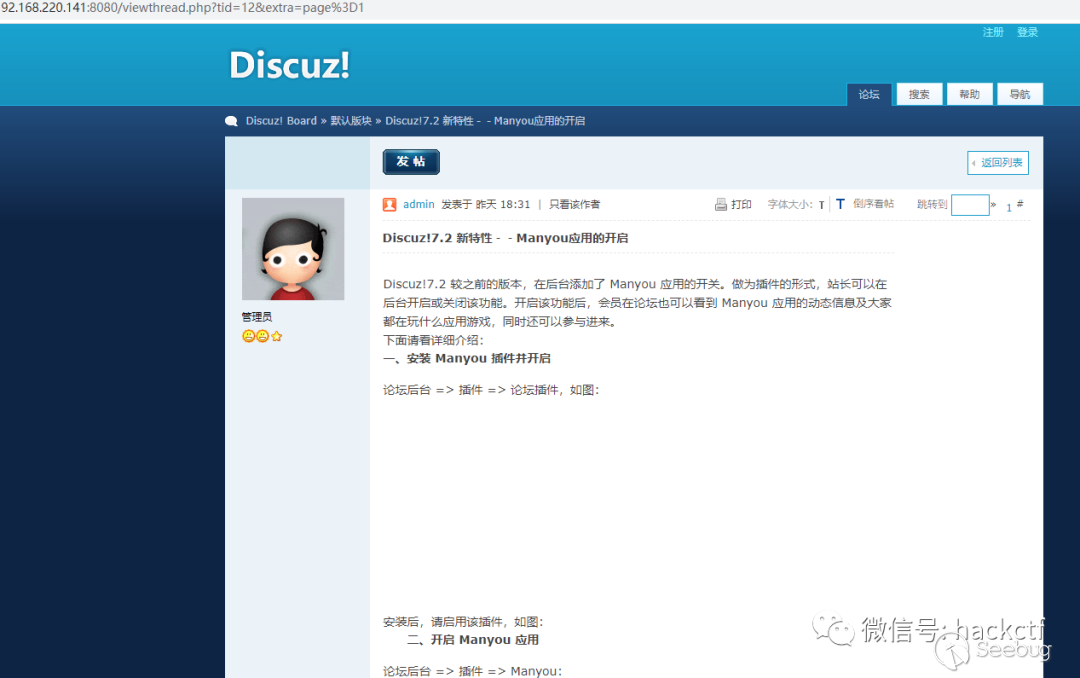
Task: Click the post floor number 1 #
Action: tap(1015, 205)
